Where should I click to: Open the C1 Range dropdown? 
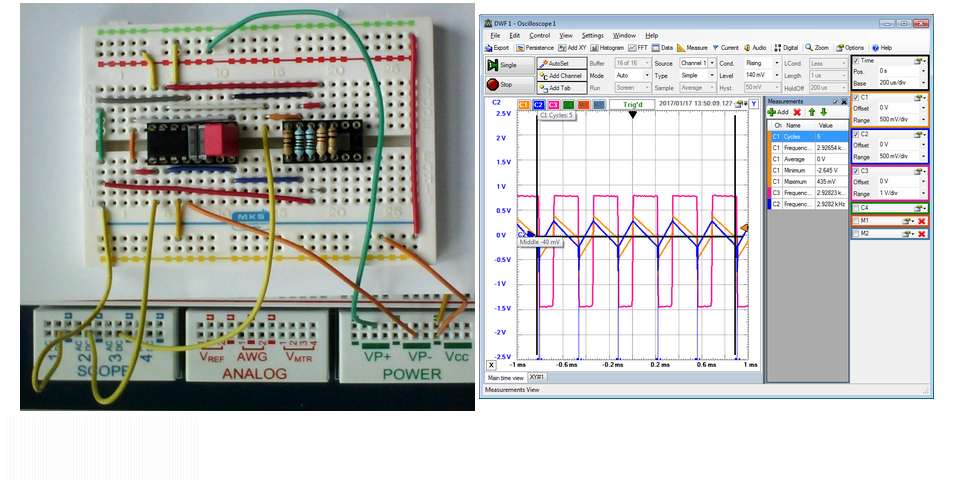[923, 119]
